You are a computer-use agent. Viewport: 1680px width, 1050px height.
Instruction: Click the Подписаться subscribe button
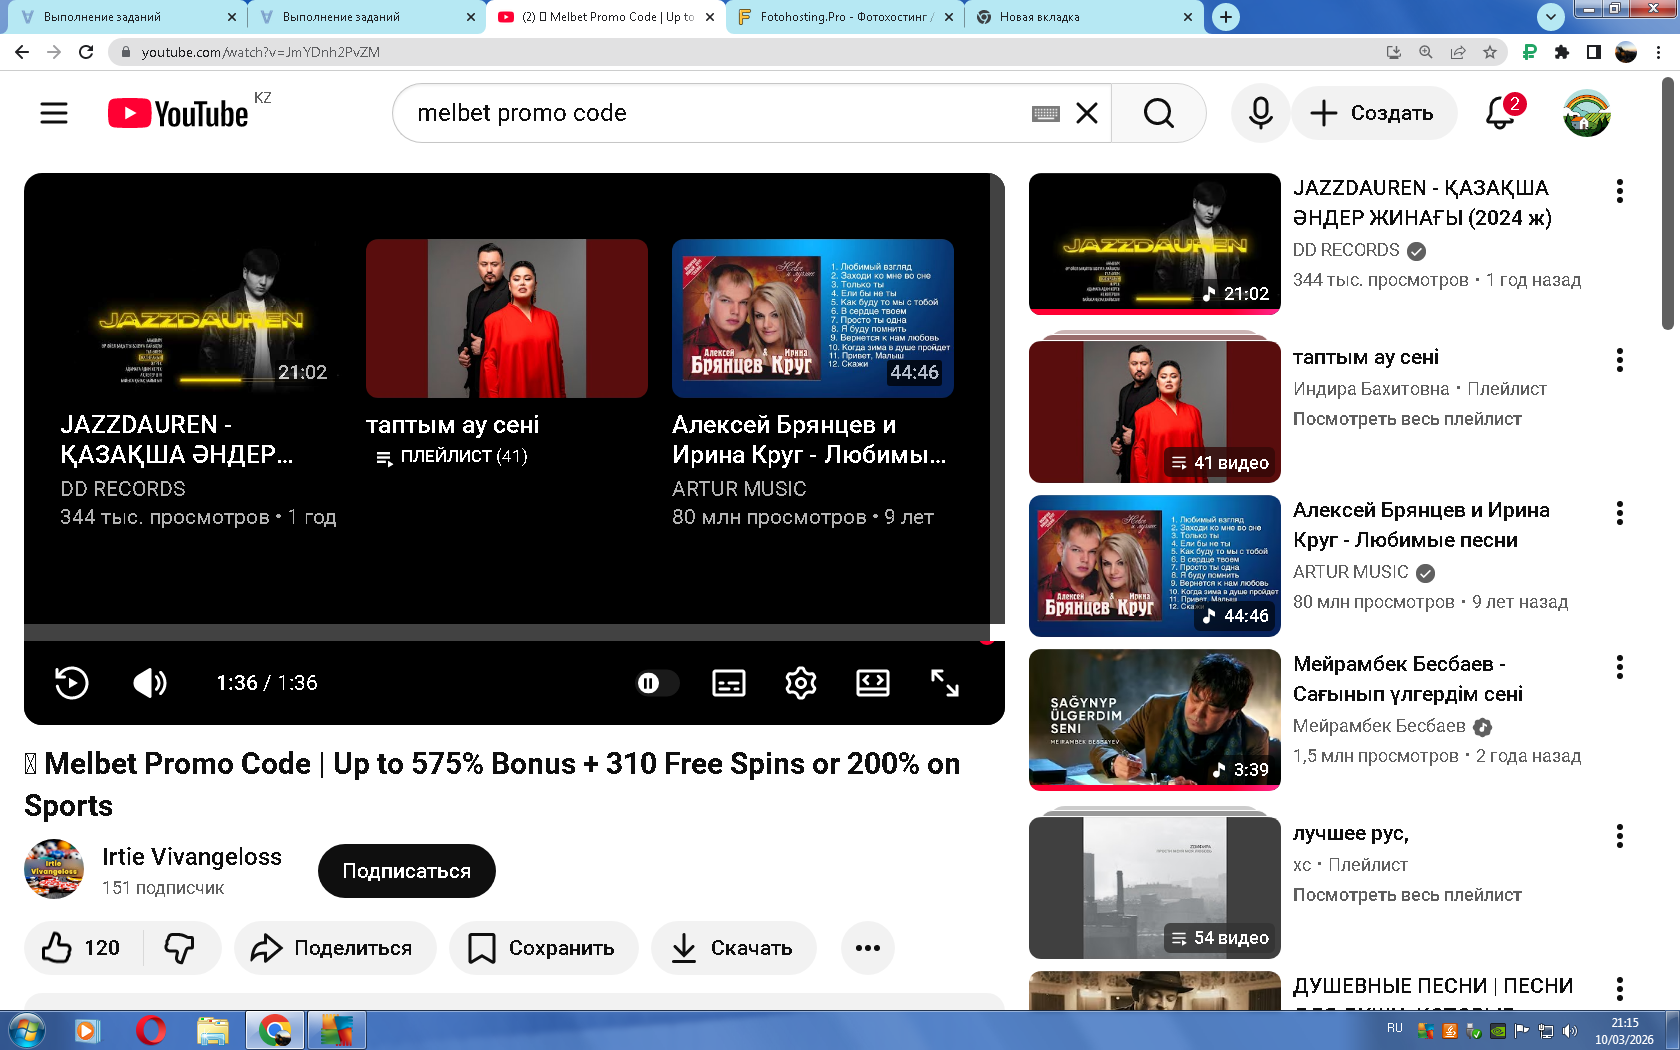[406, 871]
